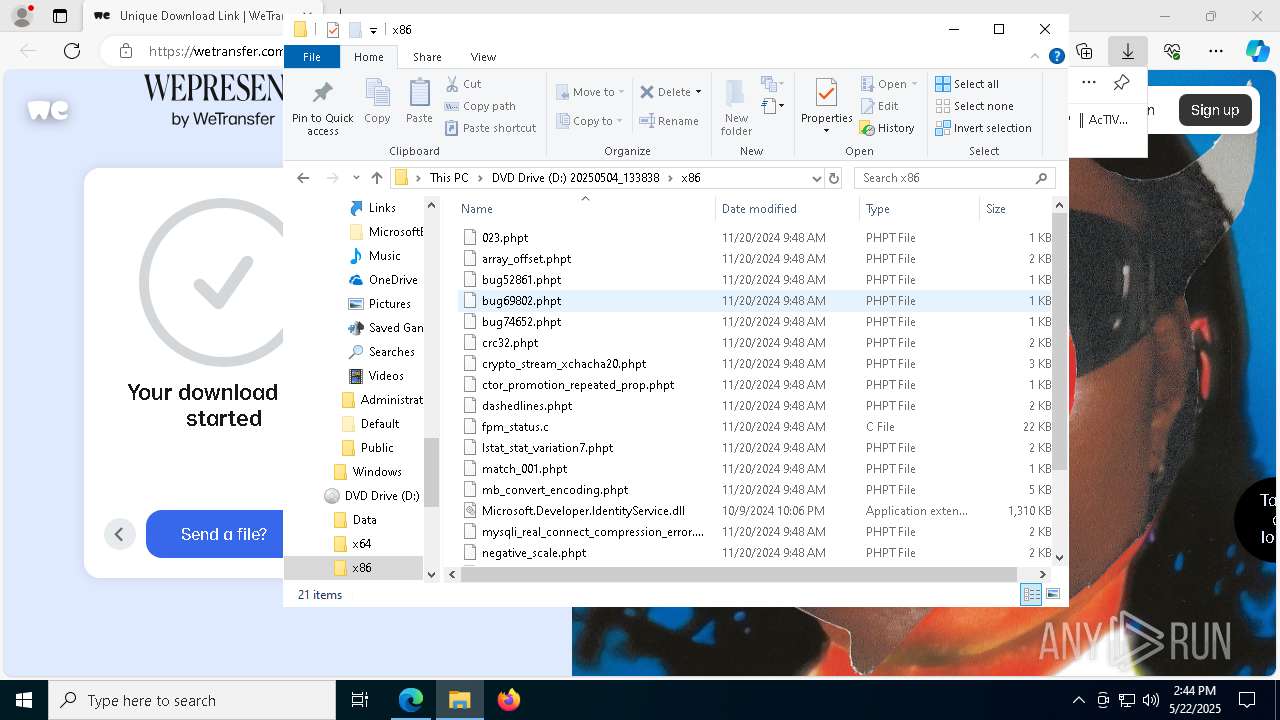Click the file list vertical scrollbar

(x=1060, y=340)
